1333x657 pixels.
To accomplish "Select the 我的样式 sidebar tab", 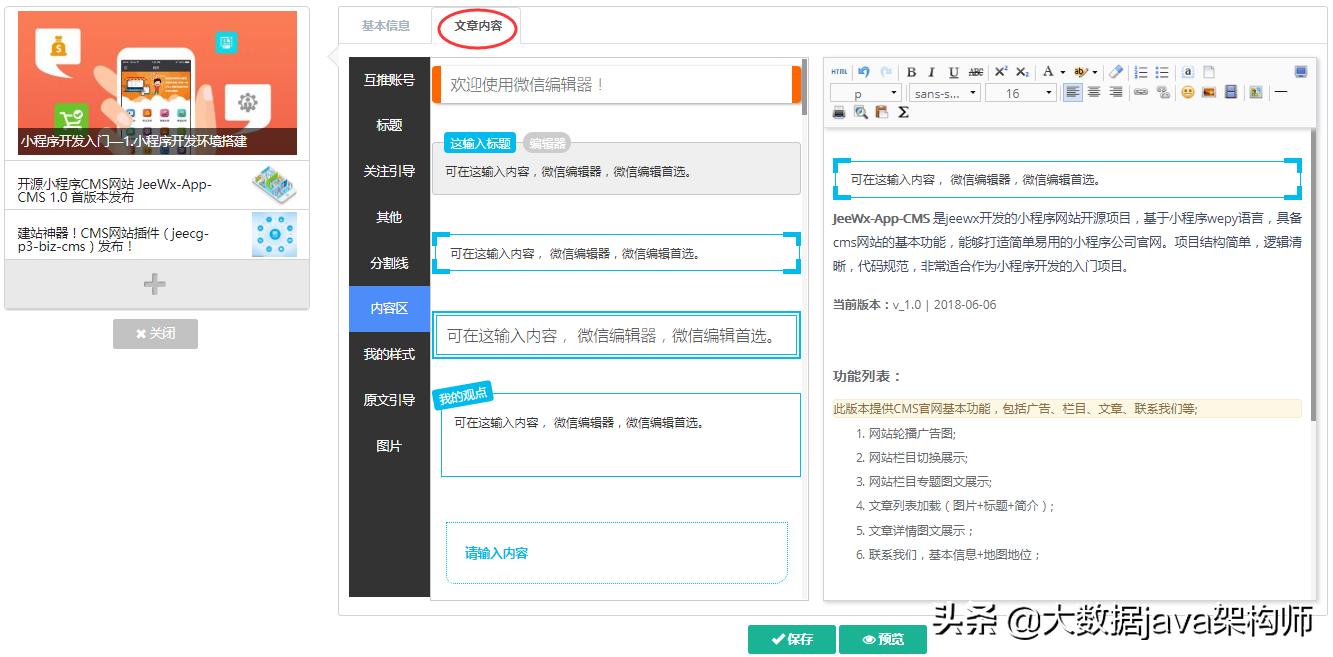I will [x=389, y=356].
